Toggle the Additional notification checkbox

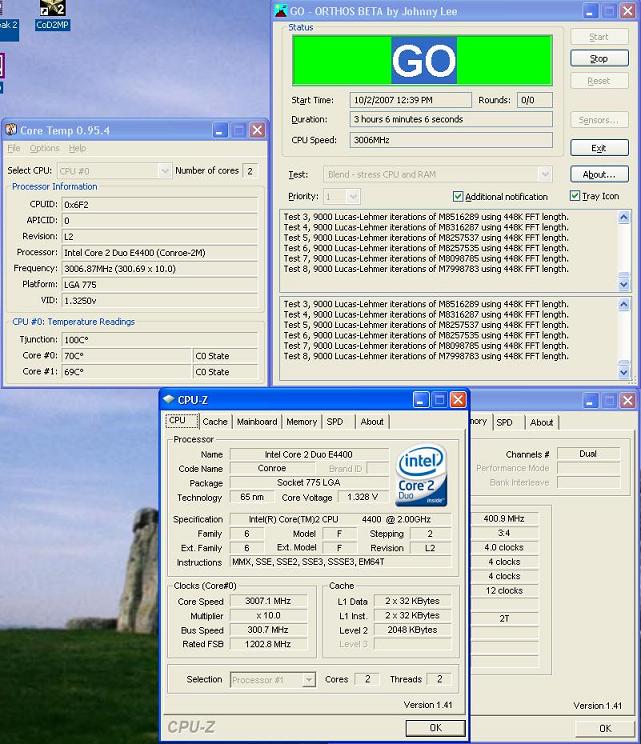tap(458, 196)
